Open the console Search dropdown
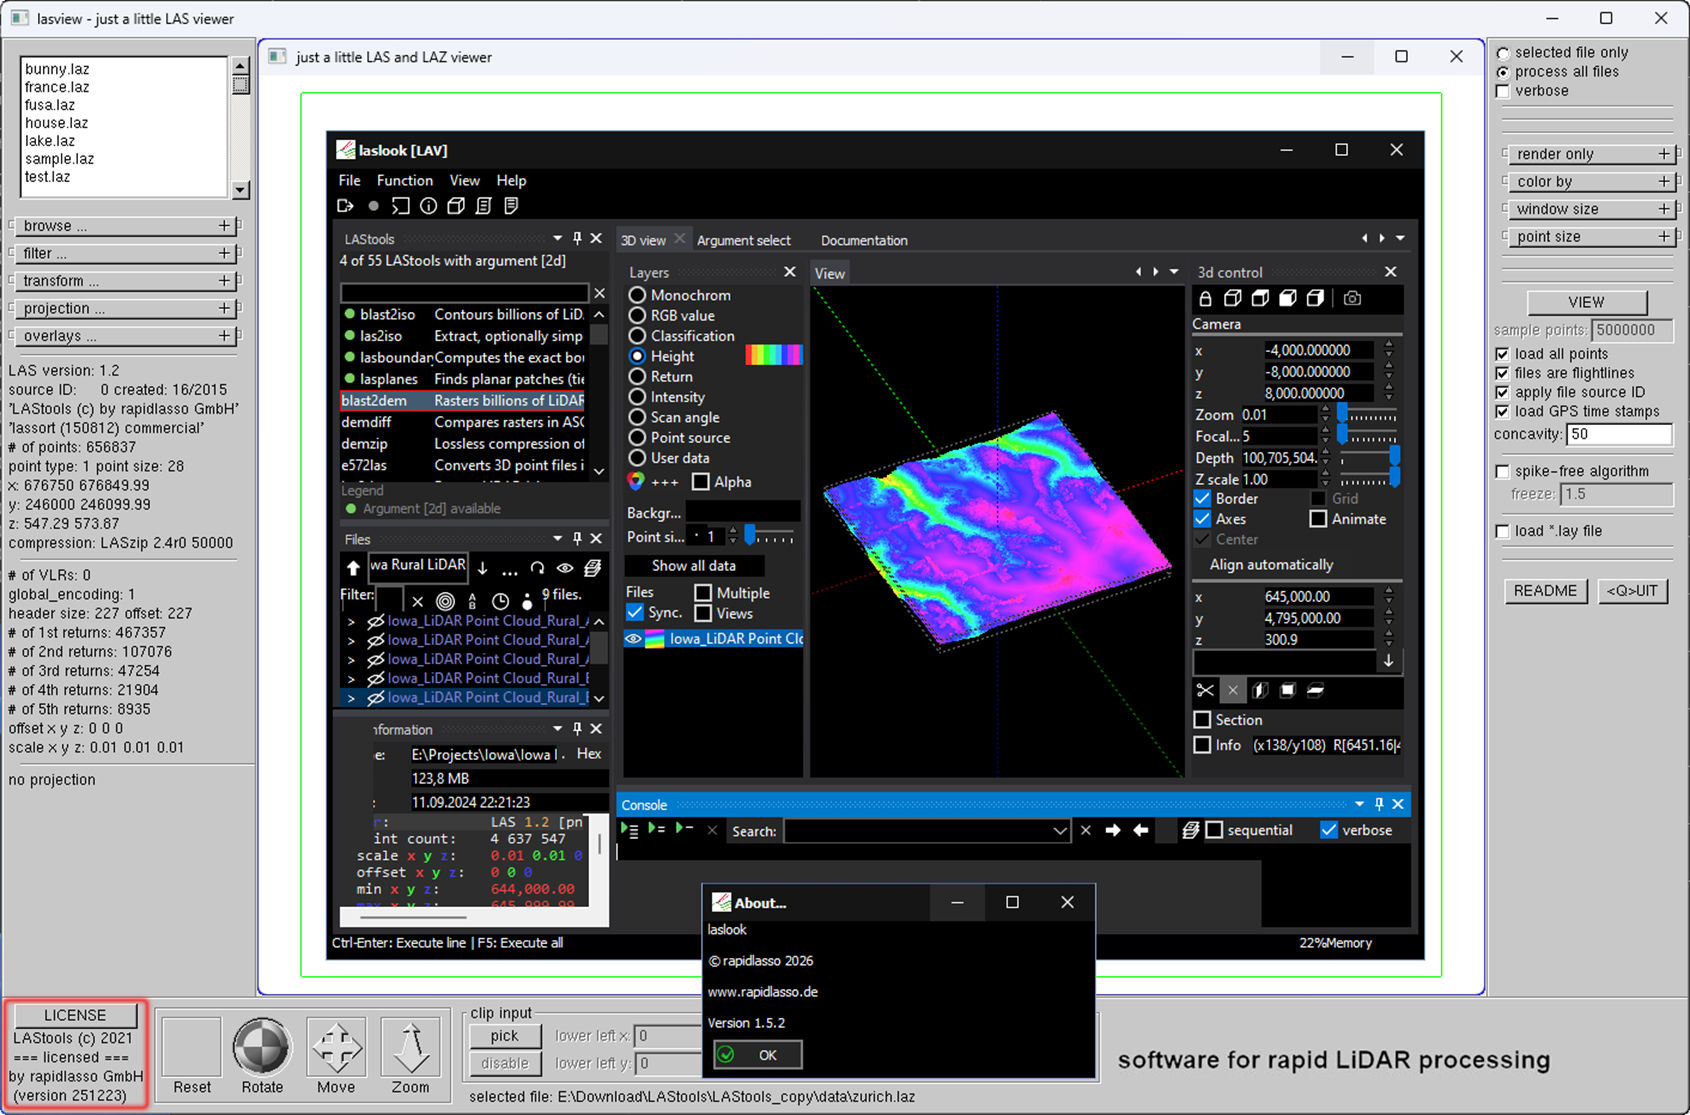The image size is (1690, 1115). (1060, 831)
